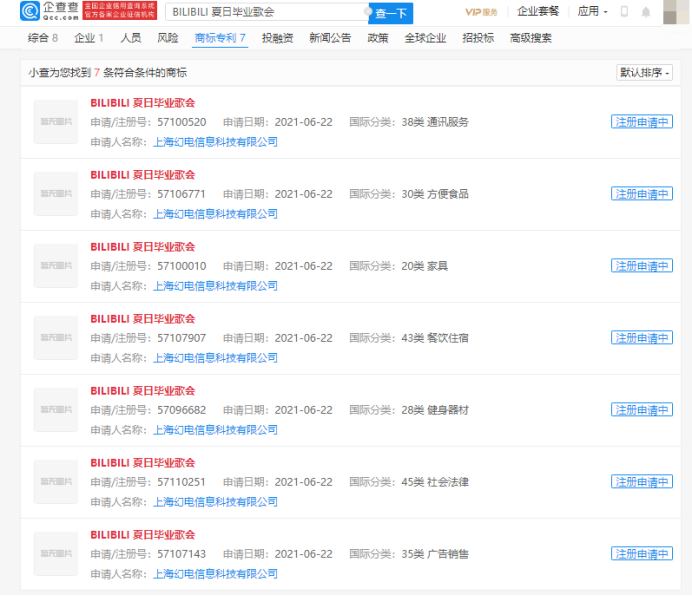The height and width of the screenshot is (596, 692).
Task: Click placeholder image of 57106771 trademark
Action: pyautogui.click(x=56, y=194)
